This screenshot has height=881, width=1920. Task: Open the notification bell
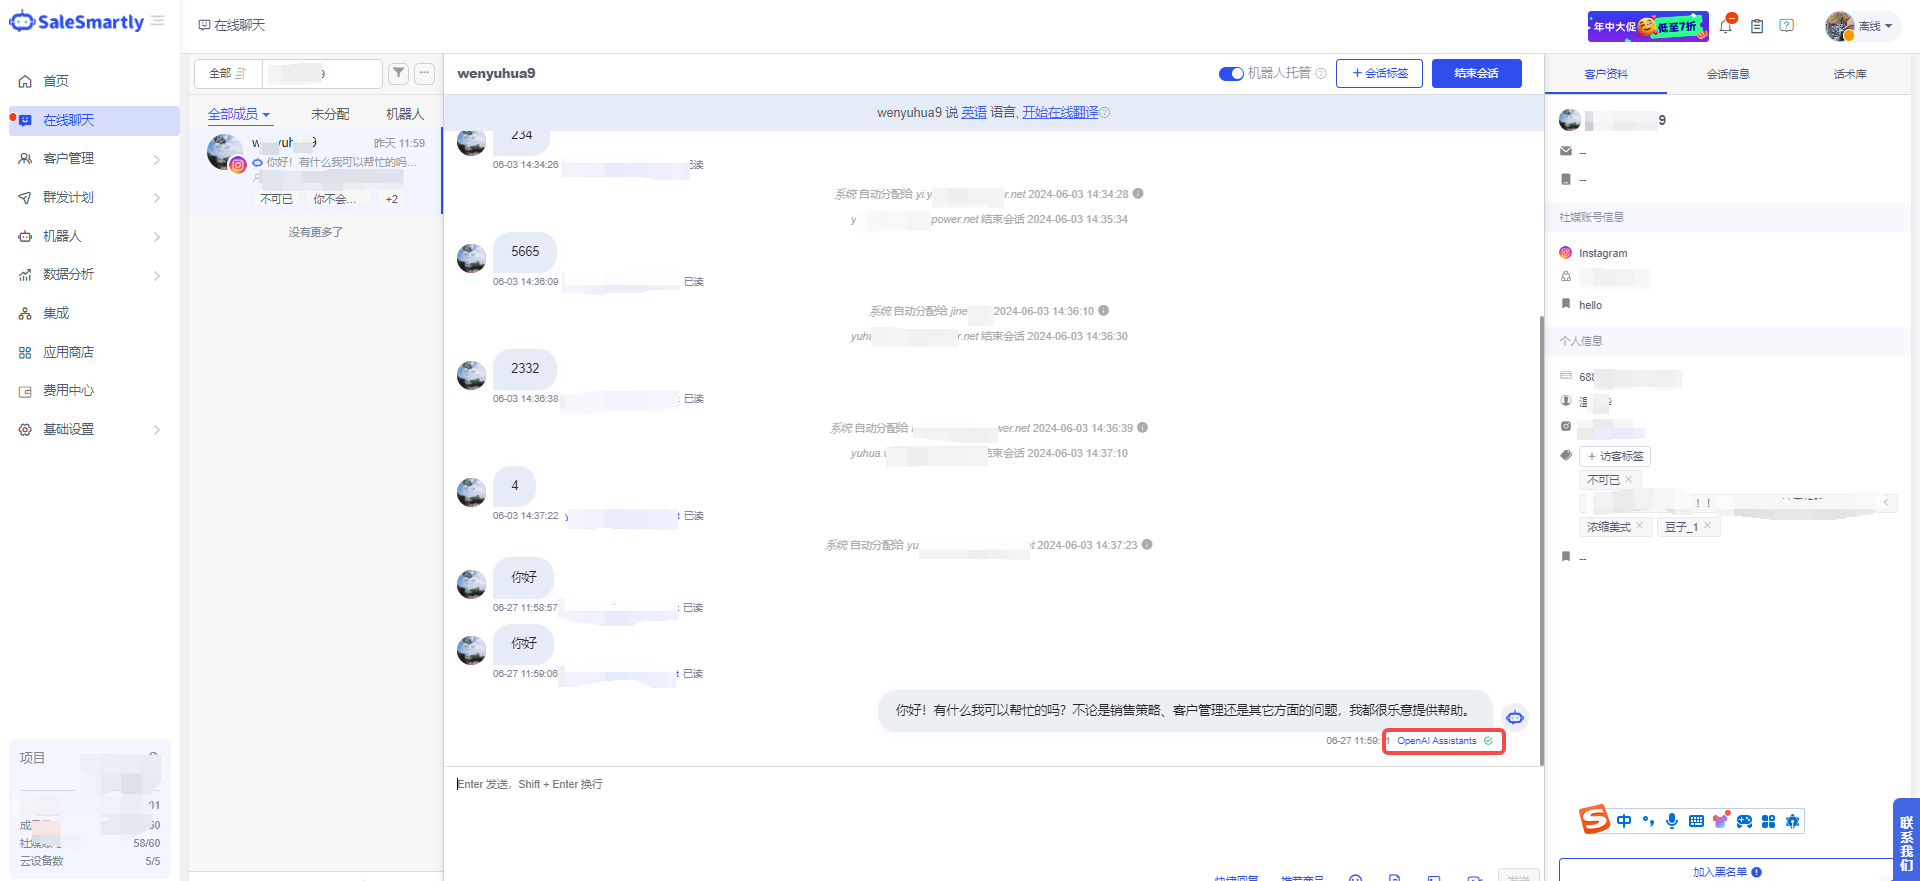click(1726, 26)
